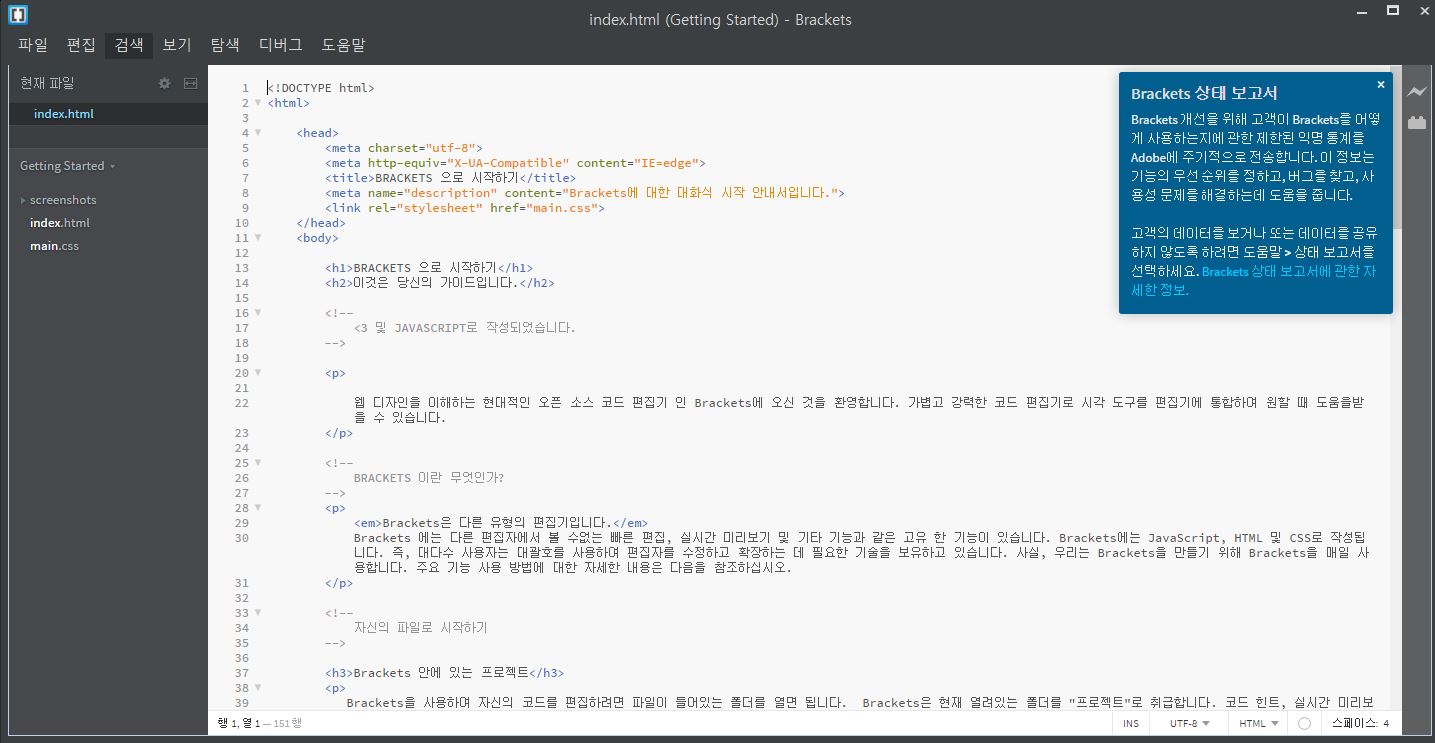This screenshot has width=1435, height=743.
Task: Open the 보기 menu
Action: click(x=177, y=45)
